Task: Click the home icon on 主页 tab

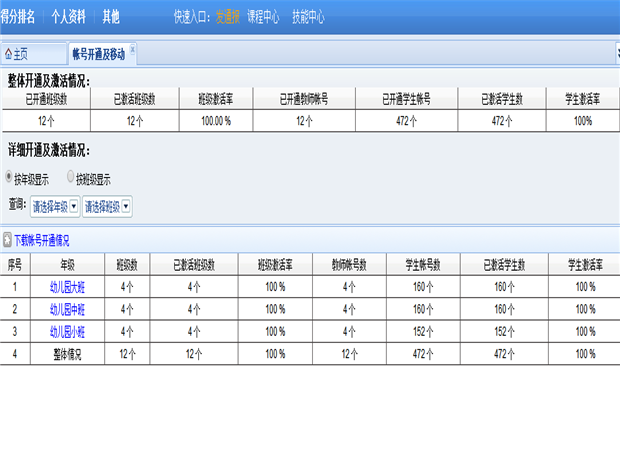Action: coord(8,53)
